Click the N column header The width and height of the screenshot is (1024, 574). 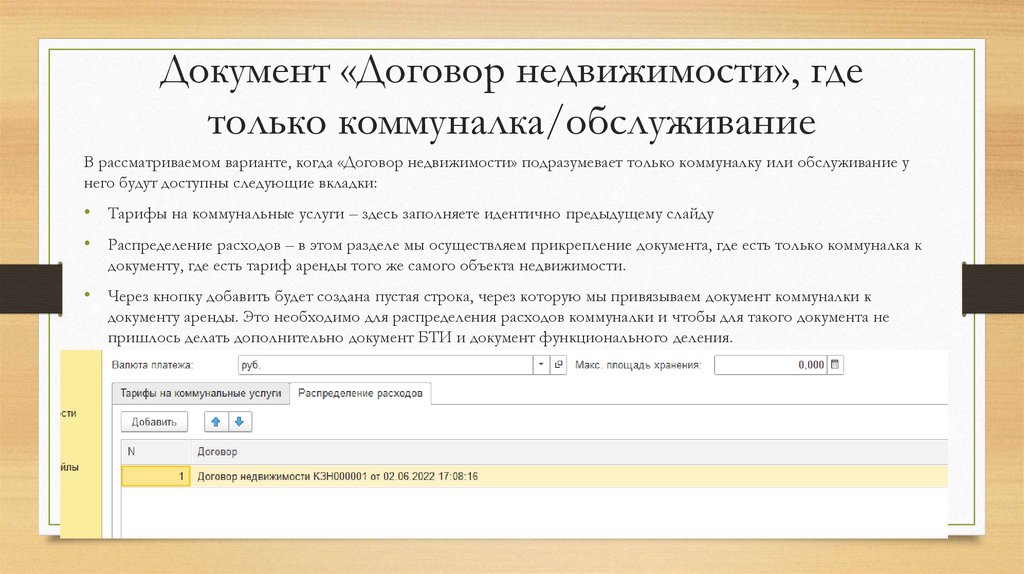pos(155,452)
